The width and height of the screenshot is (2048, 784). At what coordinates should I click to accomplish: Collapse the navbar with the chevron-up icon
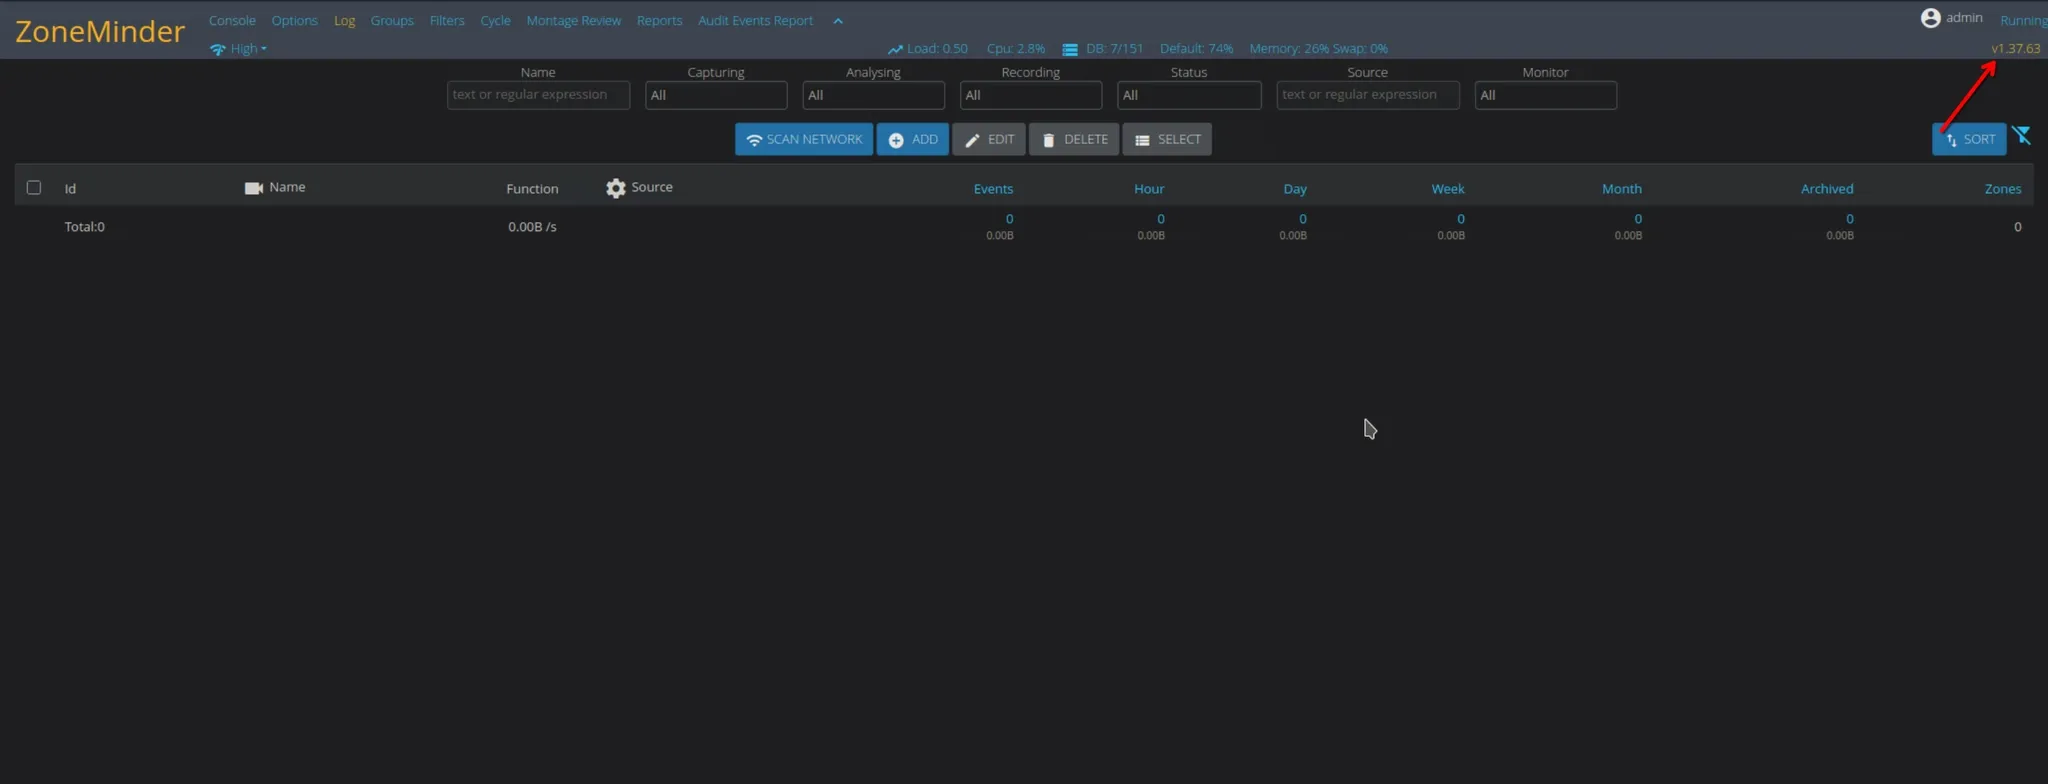coord(838,21)
